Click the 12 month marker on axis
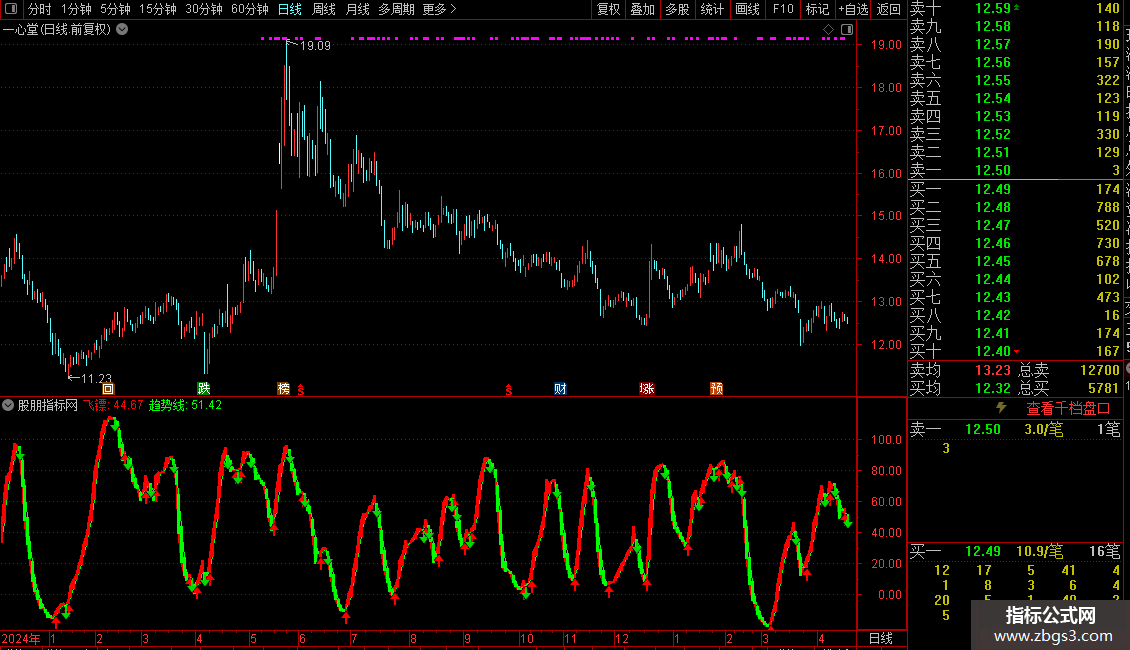 pos(622,638)
